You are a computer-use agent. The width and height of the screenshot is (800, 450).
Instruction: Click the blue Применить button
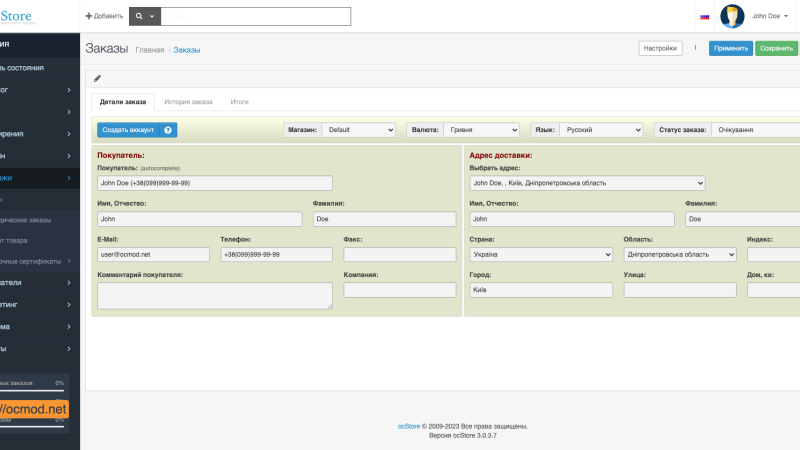tap(731, 48)
